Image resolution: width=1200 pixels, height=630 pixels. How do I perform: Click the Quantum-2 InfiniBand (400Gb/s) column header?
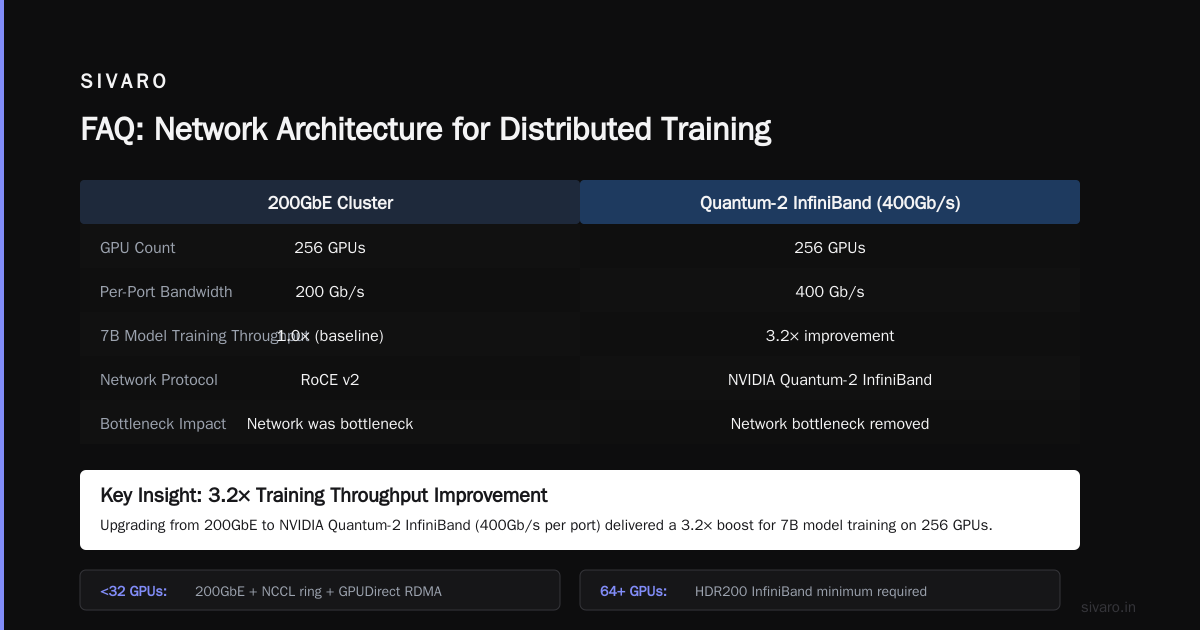[x=830, y=203]
